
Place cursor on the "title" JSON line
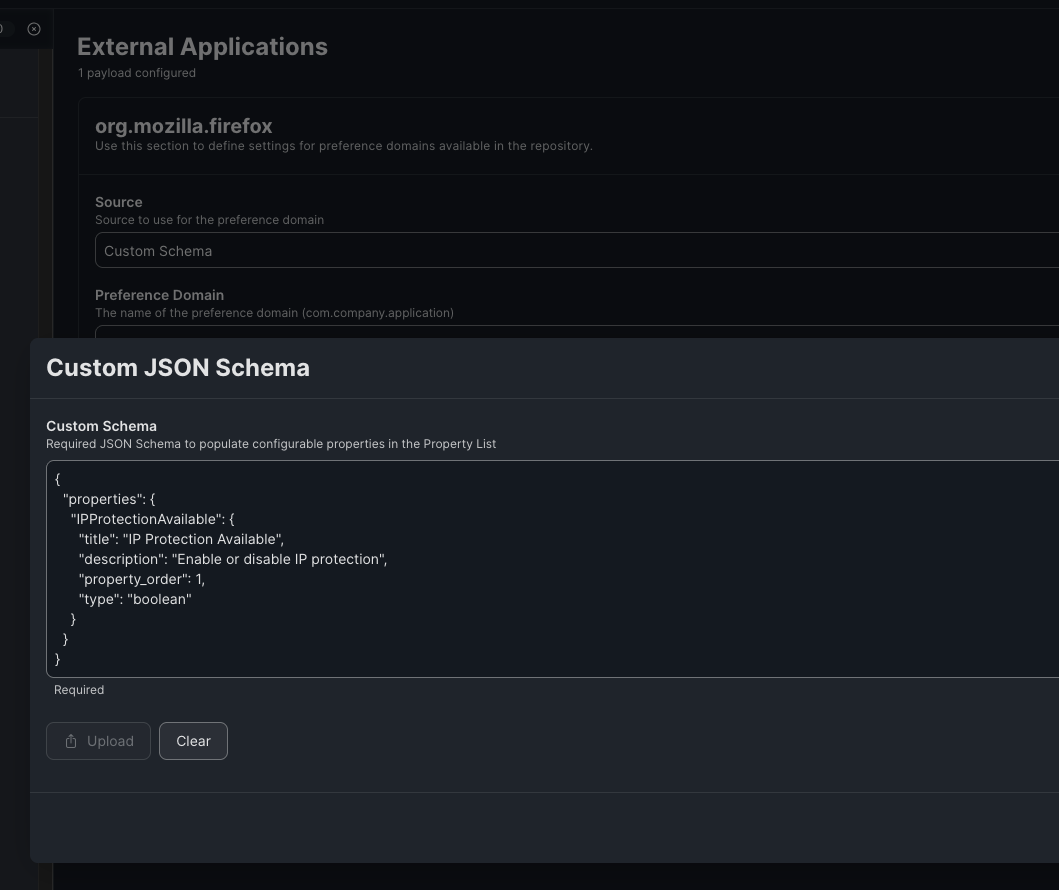pyautogui.click(x=181, y=539)
